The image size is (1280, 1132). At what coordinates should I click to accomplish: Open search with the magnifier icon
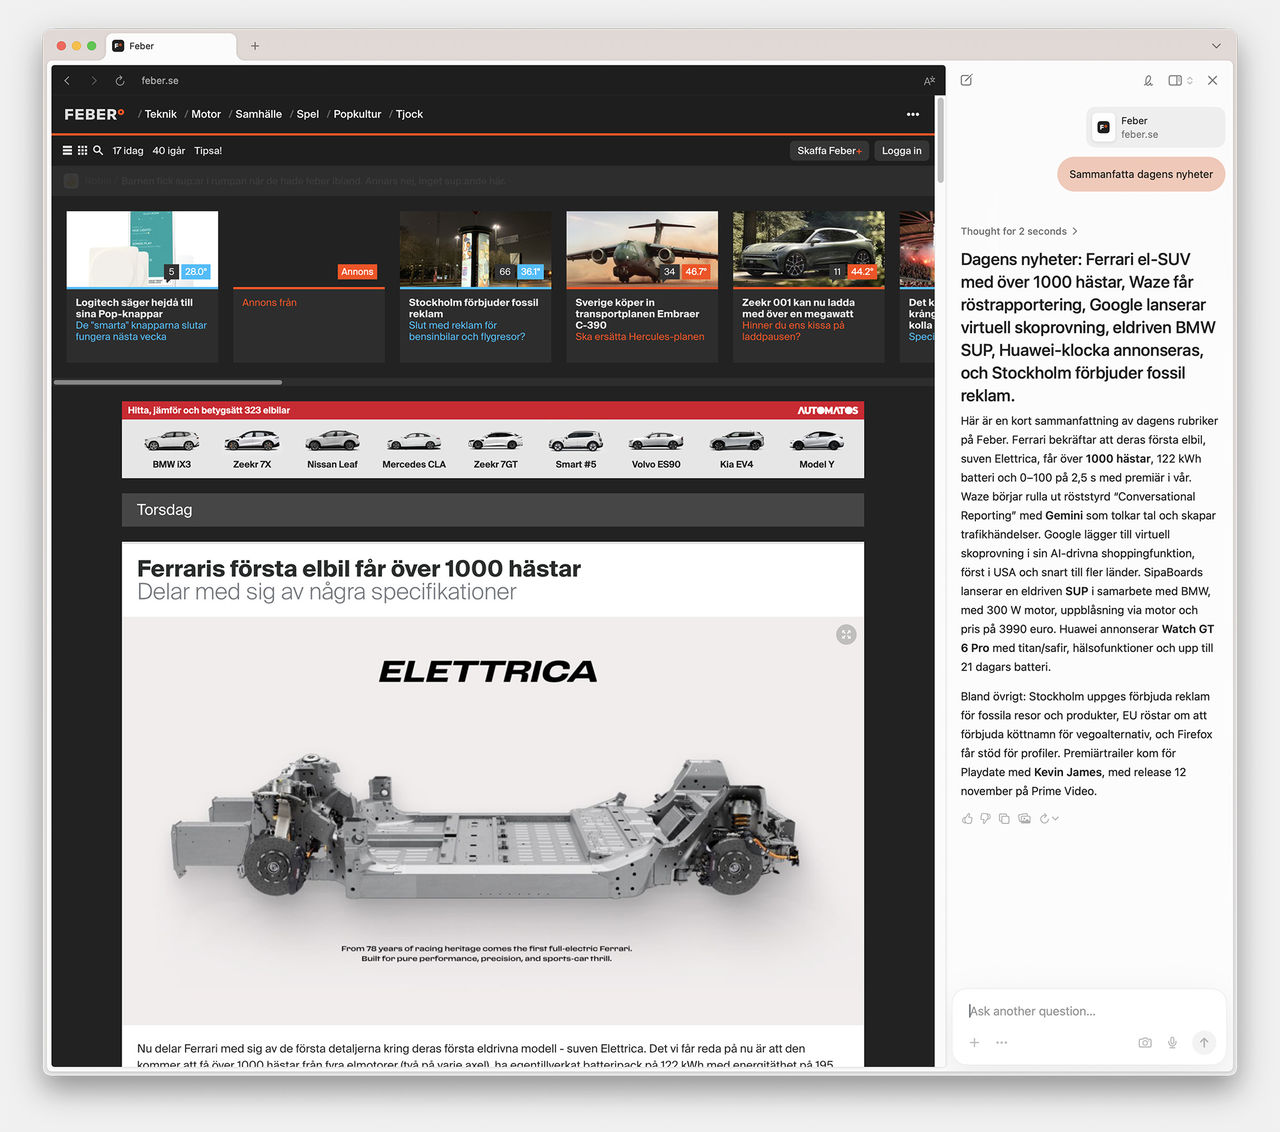click(x=97, y=150)
